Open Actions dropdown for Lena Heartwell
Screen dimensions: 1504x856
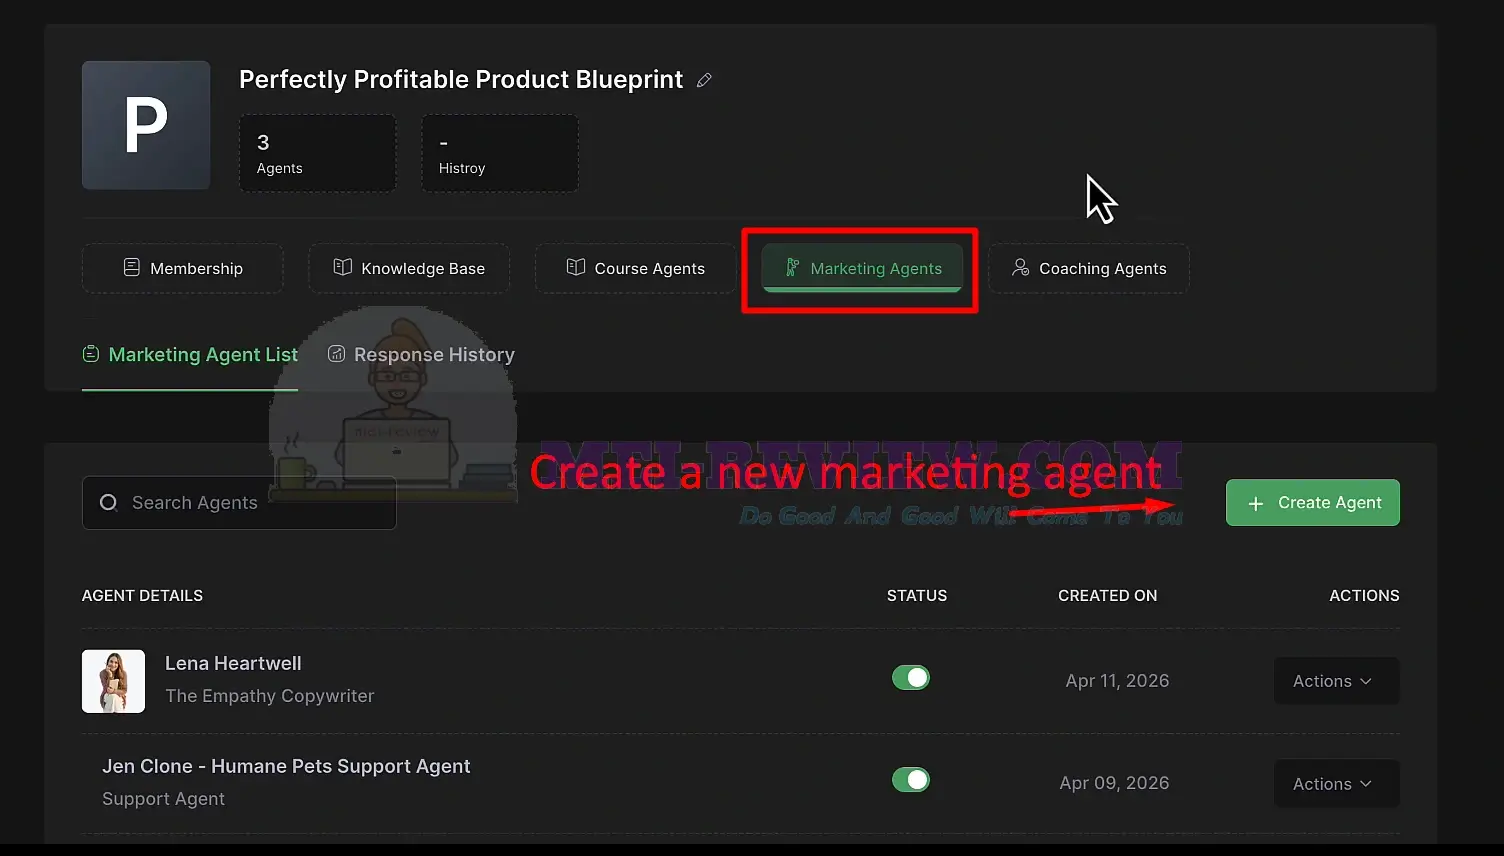[x=1336, y=681]
